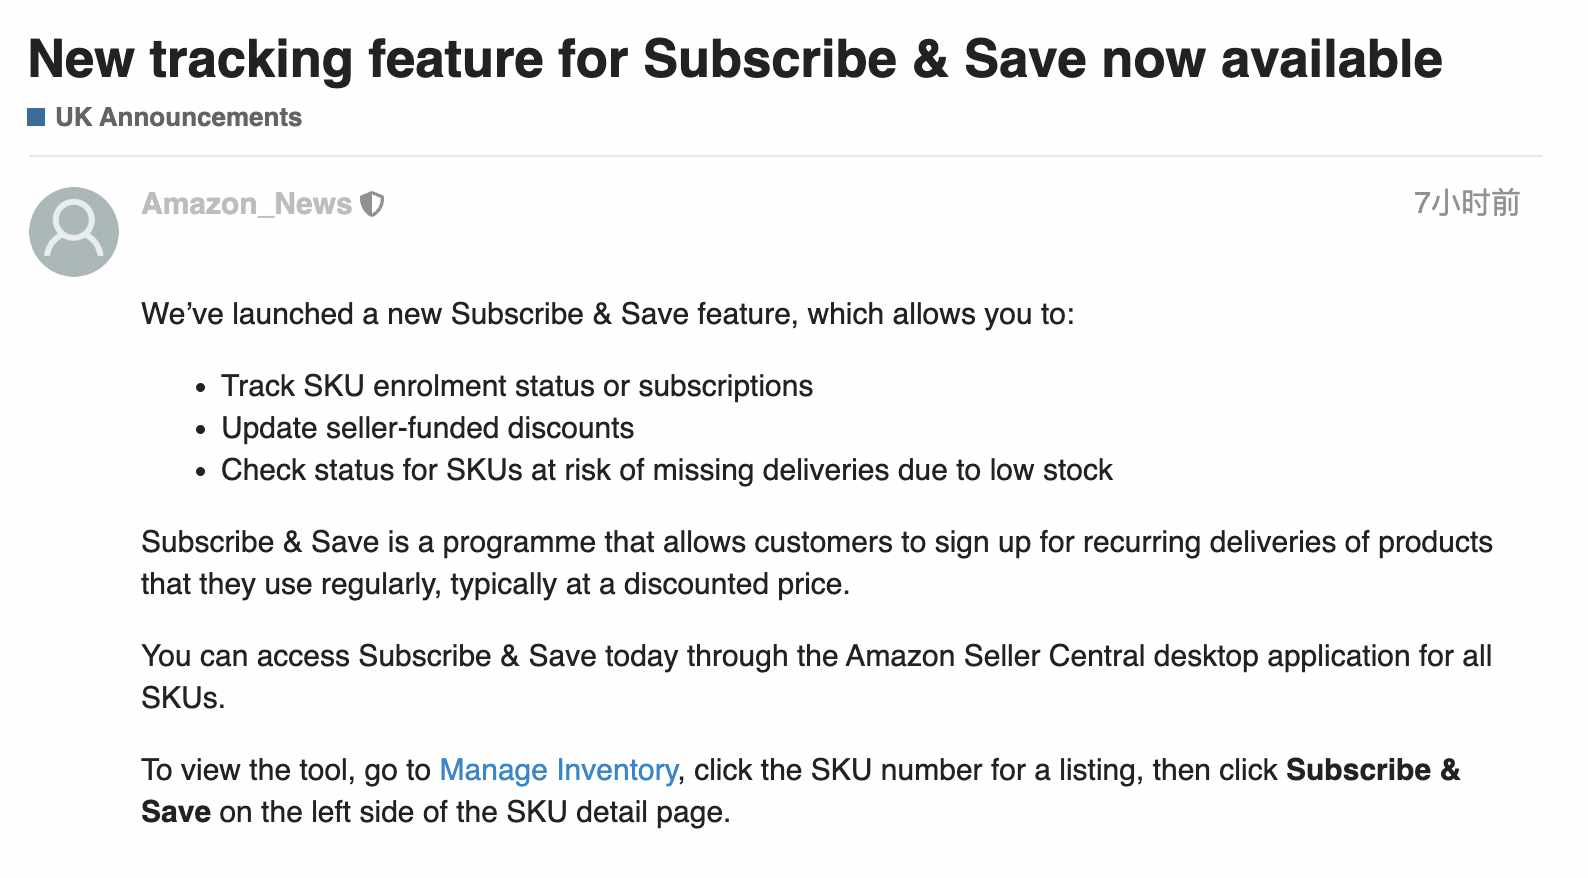This screenshot has width=1588, height=878.
Task: Click the bullet Update seller-funded discounts
Action: pyautogui.click(x=428, y=428)
